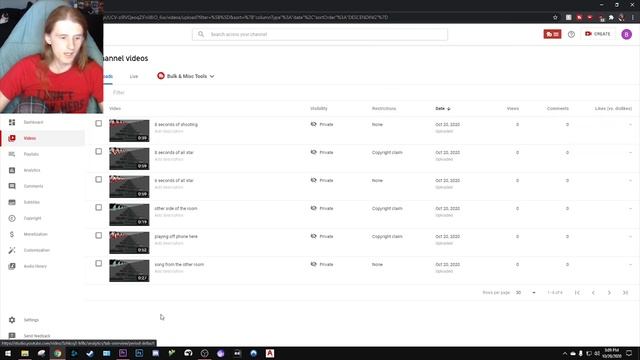
Task: Check the box for "8 seconds of shooting"
Action: [98, 123]
